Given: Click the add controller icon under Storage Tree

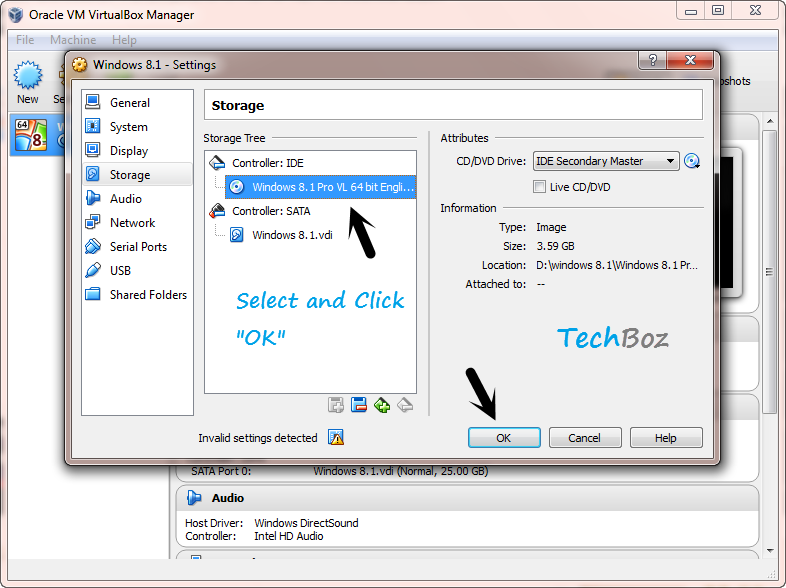Looking at the screenshot, I should click(x=336, y=405).
